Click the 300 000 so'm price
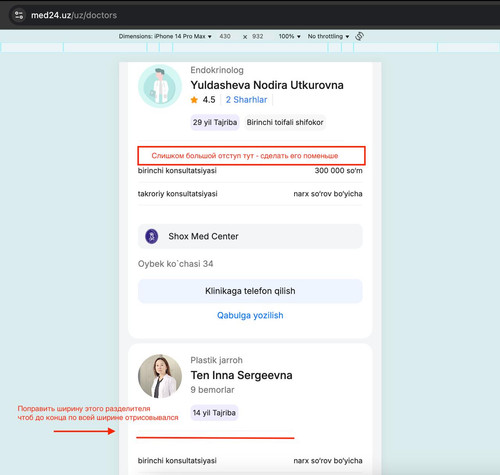Image resolution: width=500 pixels, height=475 pixels. (338, 171)
